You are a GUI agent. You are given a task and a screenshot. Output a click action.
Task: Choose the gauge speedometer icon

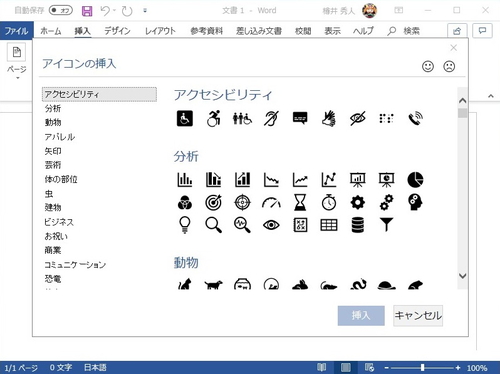271,202
